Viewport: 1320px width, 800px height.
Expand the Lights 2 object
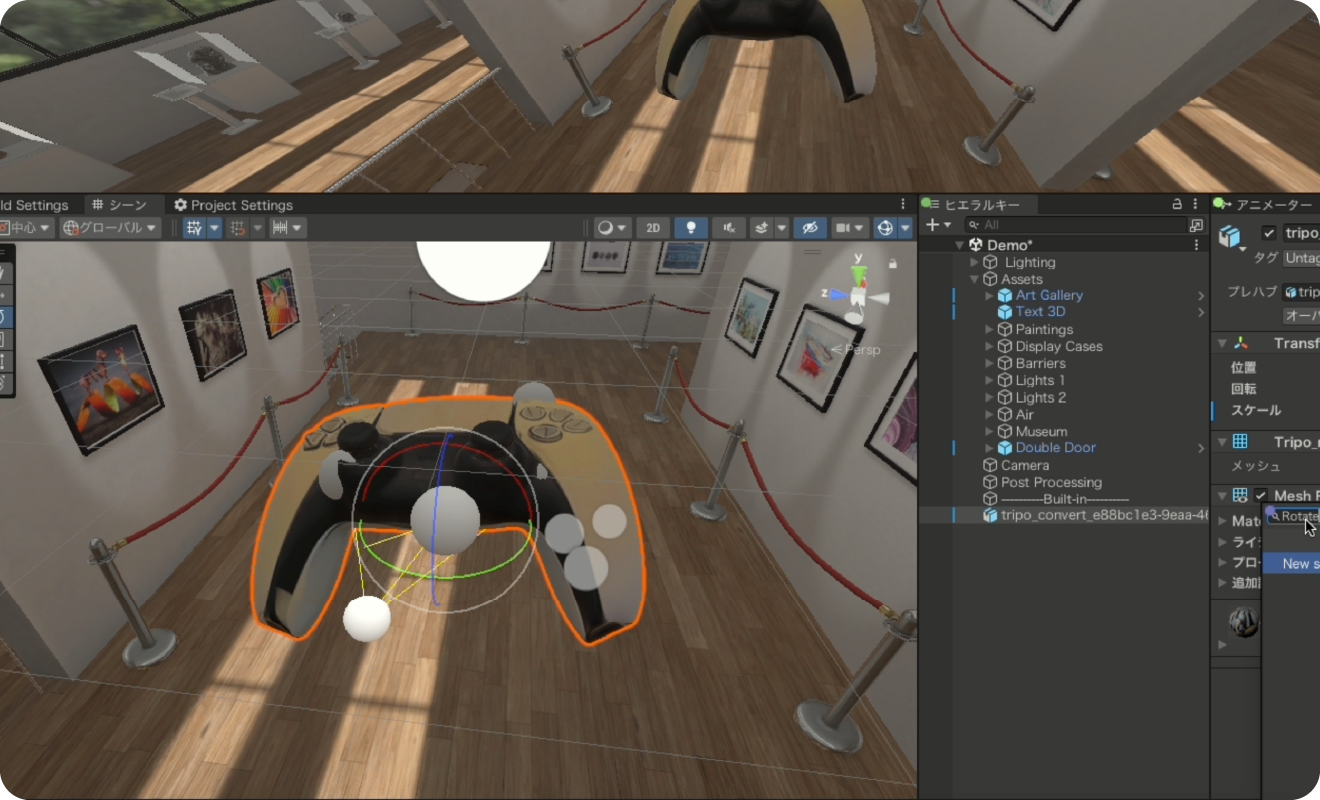coord(990,397)
